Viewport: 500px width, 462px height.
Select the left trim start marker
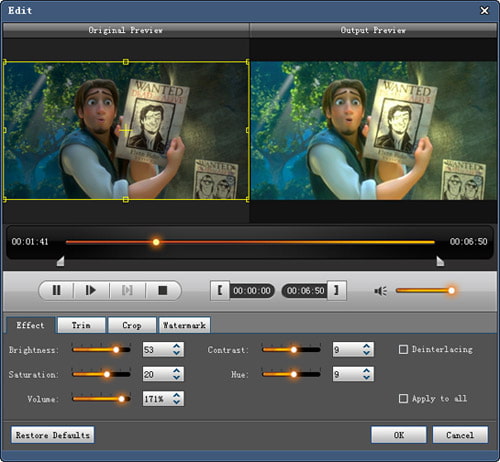point(60,261)
